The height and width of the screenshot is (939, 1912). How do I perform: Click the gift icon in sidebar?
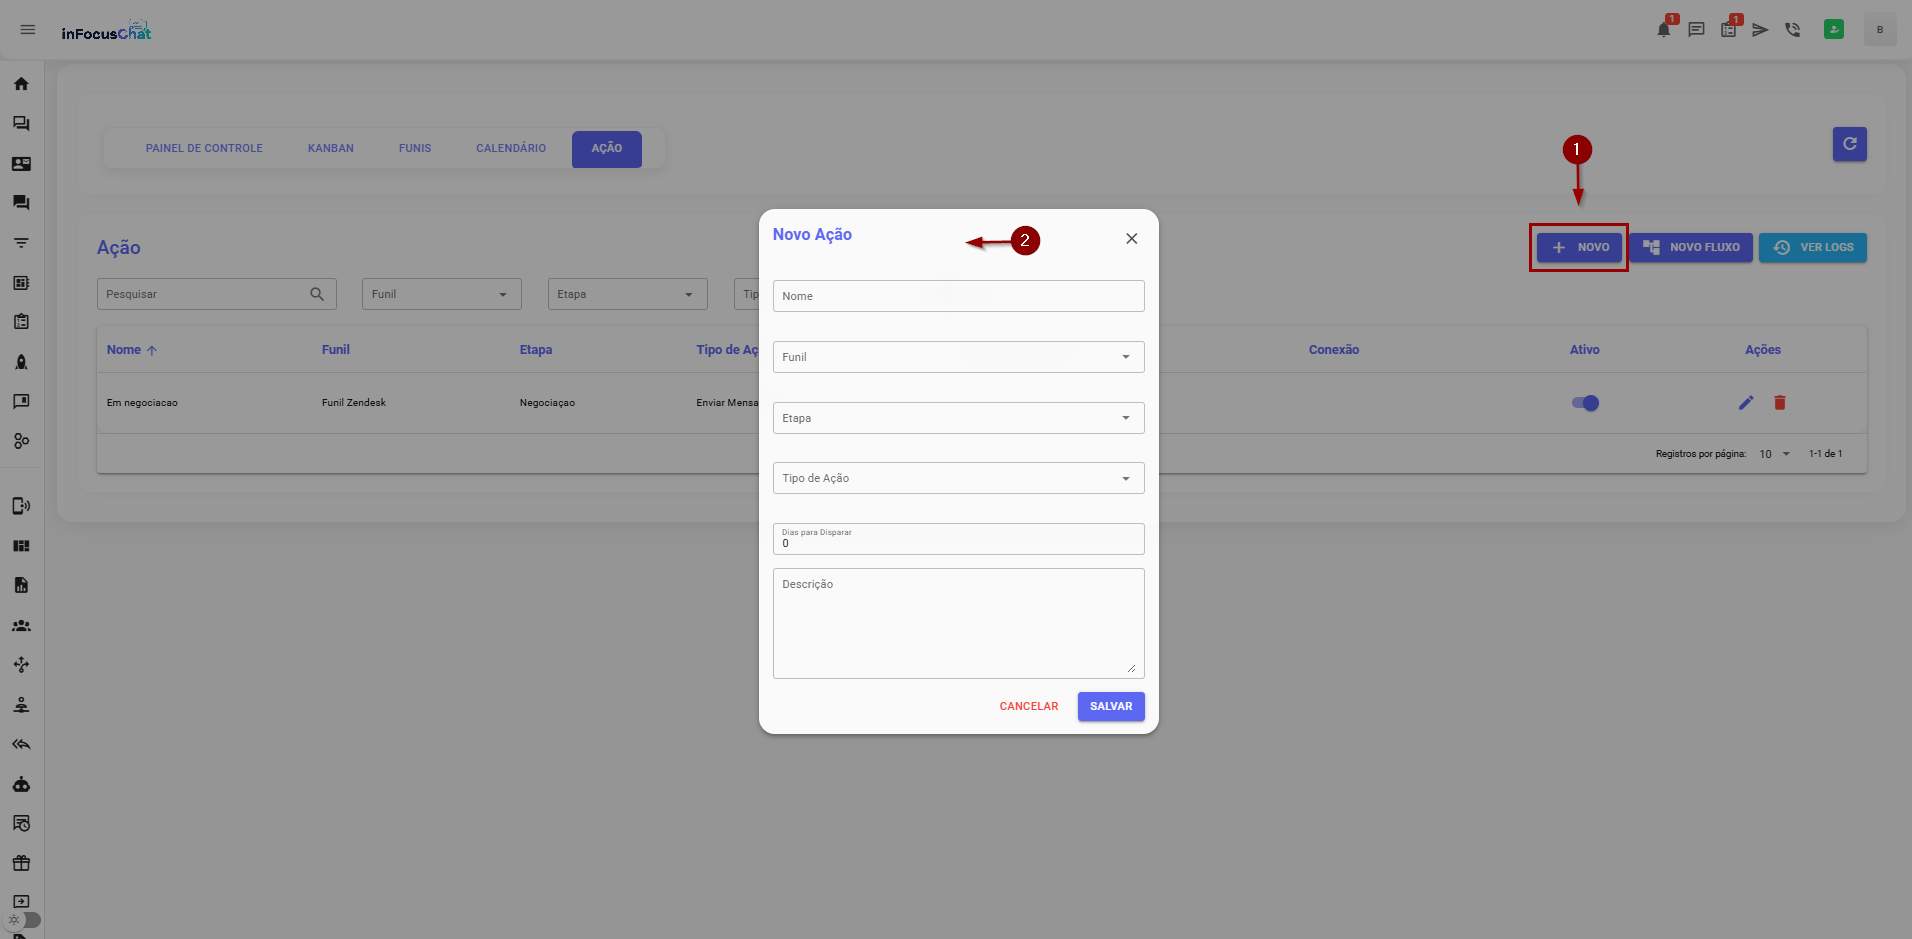(x=21, y=863)
